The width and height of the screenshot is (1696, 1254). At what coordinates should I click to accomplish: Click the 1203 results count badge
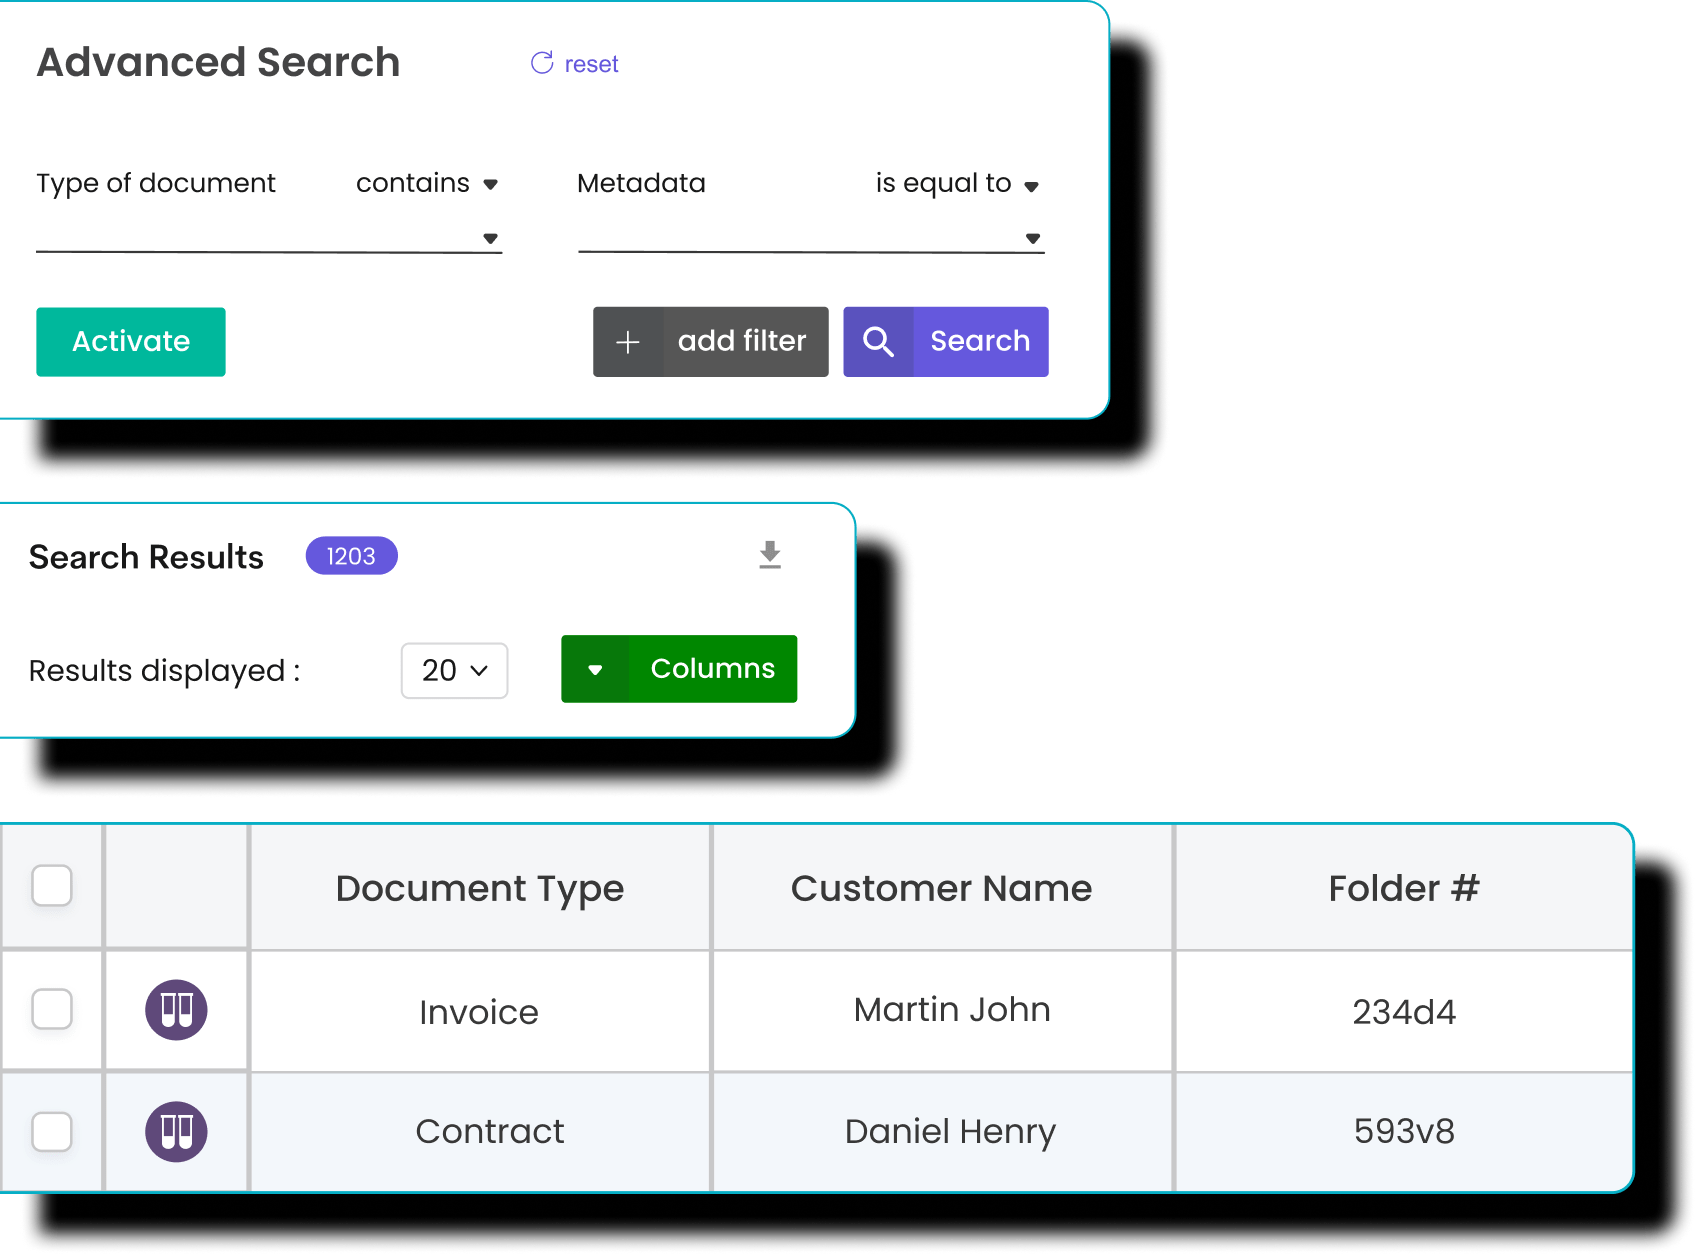click(x=351, y=556)
